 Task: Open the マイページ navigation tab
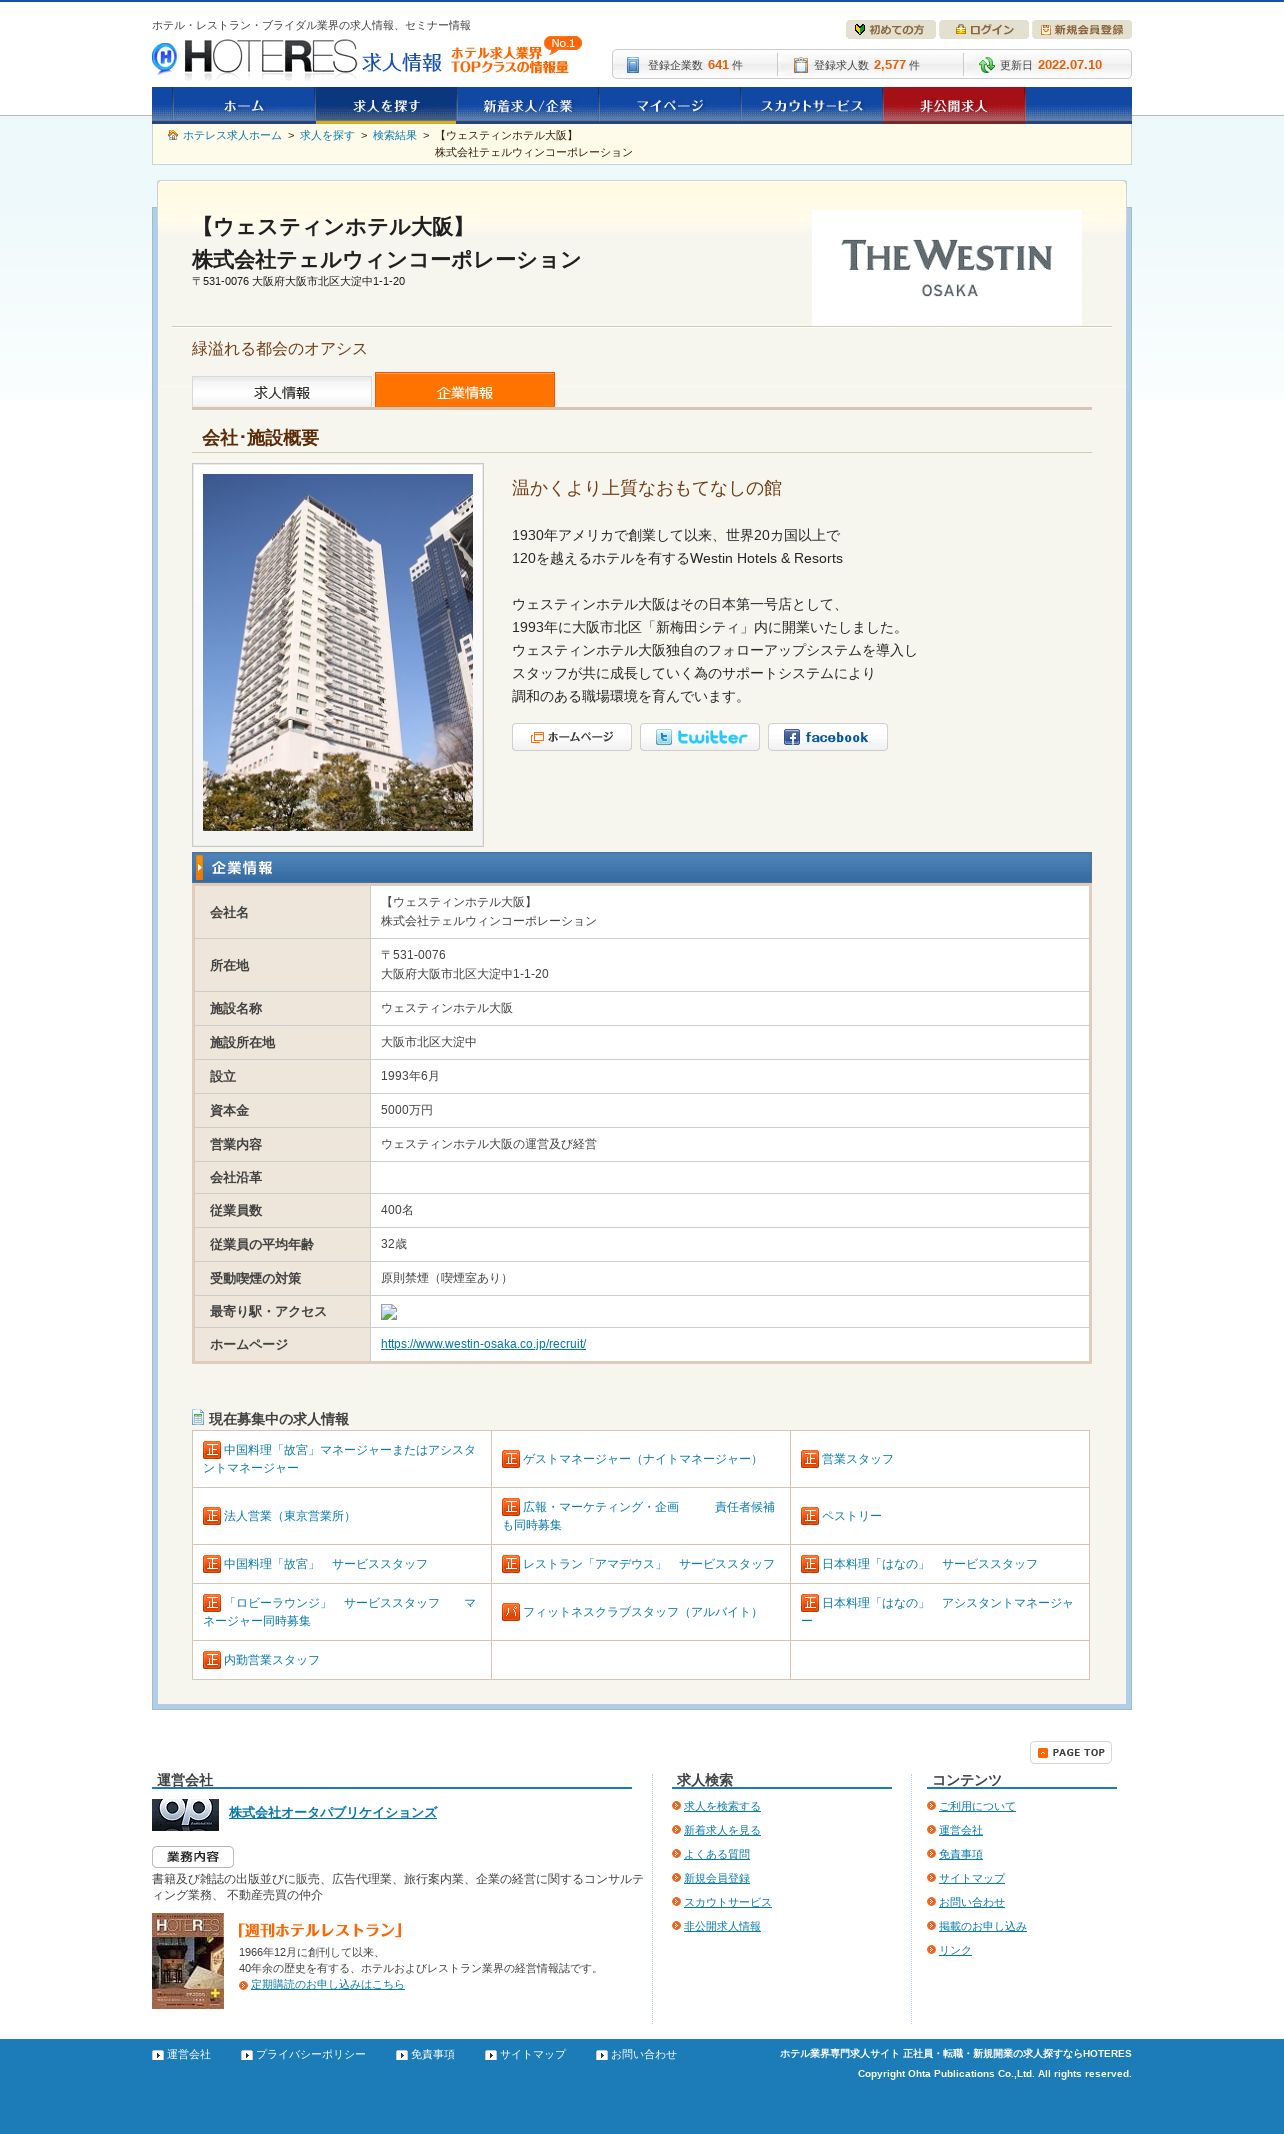click(670, 105)
